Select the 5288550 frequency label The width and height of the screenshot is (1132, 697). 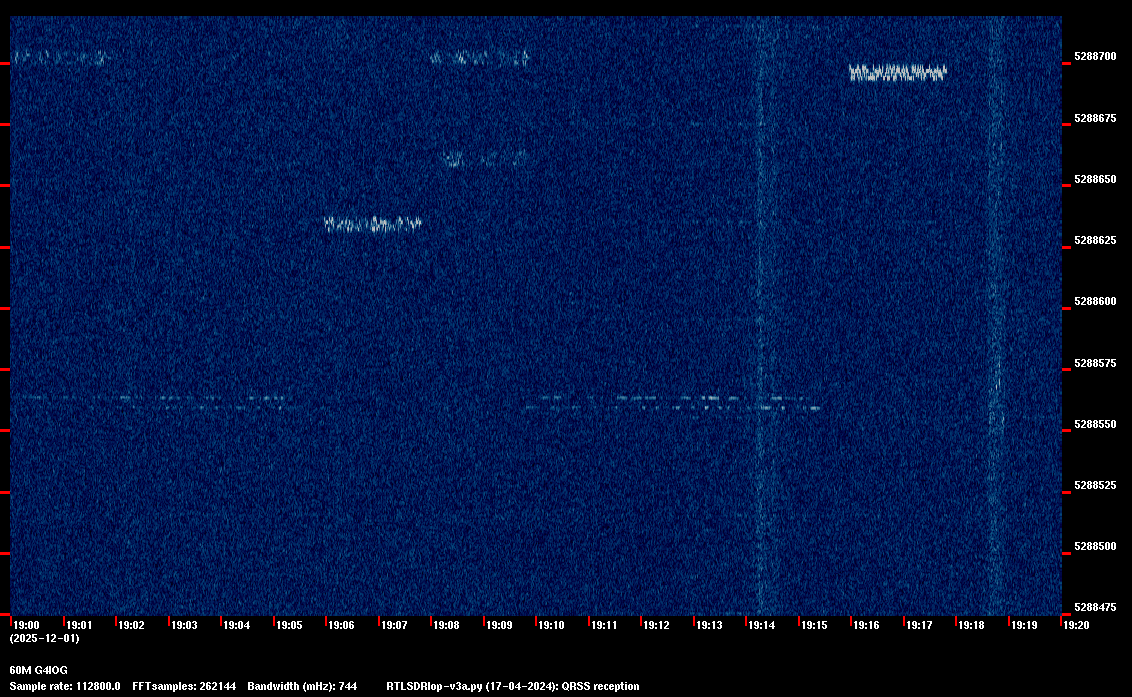pos(1095,424)
